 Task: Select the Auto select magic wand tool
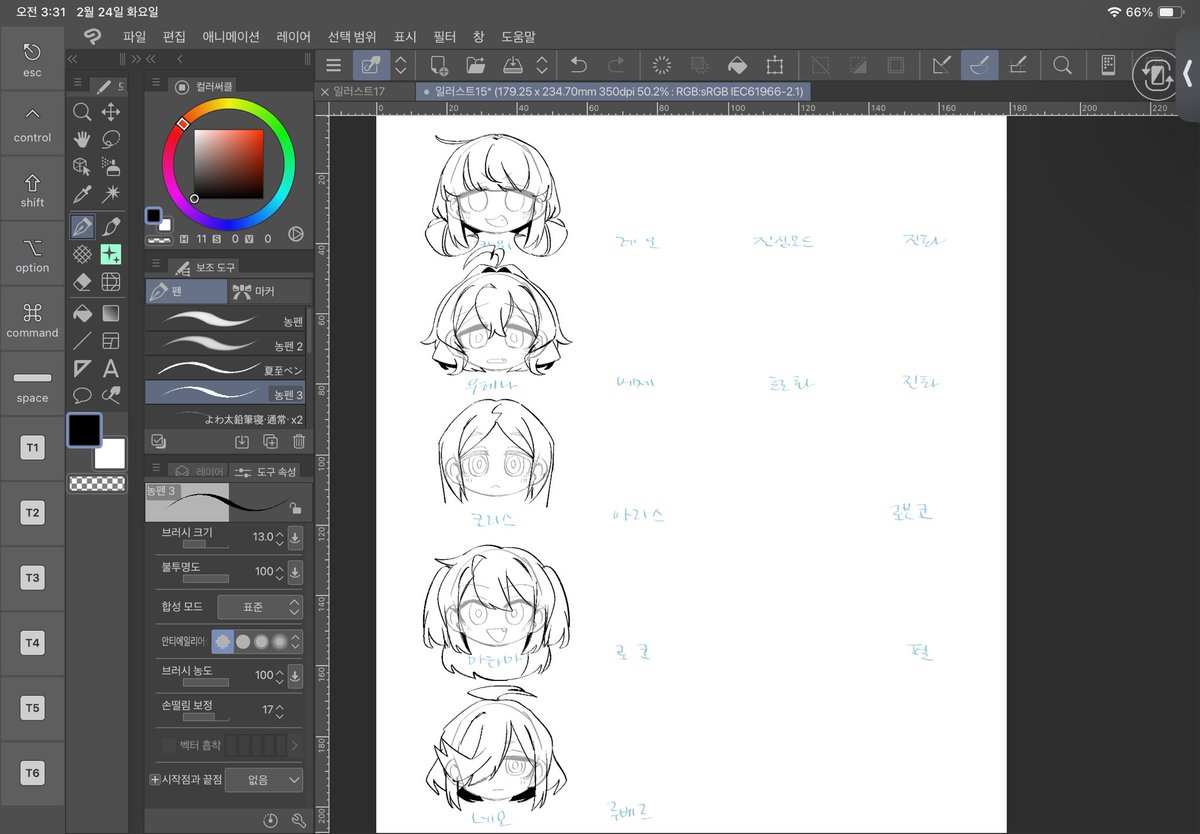111,195
